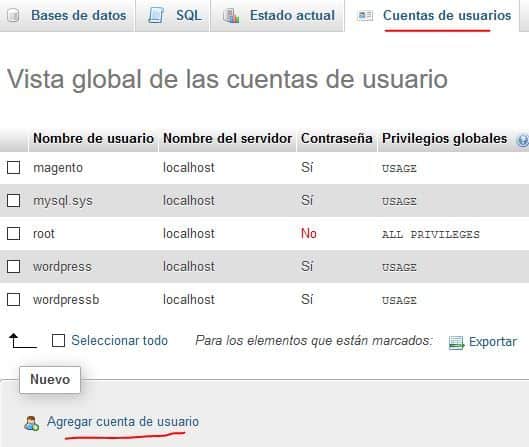The image size is (529, 447).
Task: Click the Exportar link
Action: pyautogui.click(x=493, y=342)
